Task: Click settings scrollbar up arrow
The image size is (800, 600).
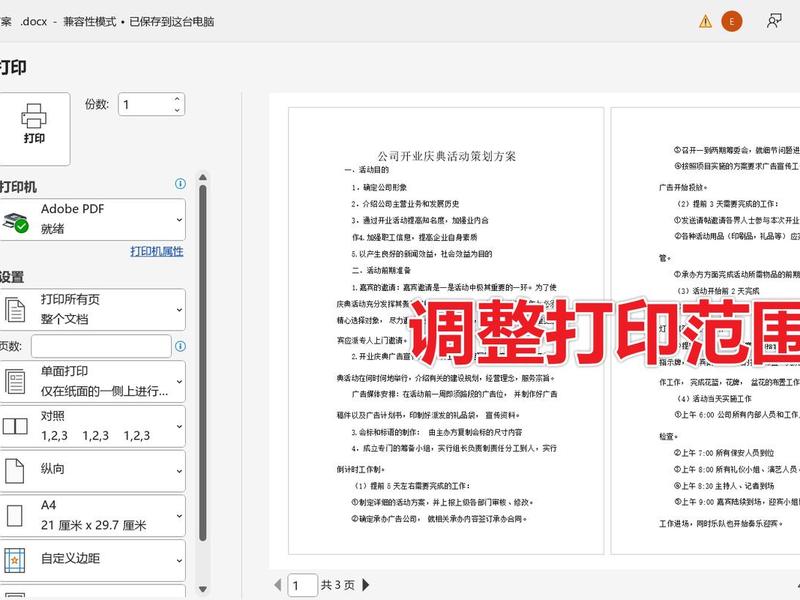Action: tap(203, 178)
